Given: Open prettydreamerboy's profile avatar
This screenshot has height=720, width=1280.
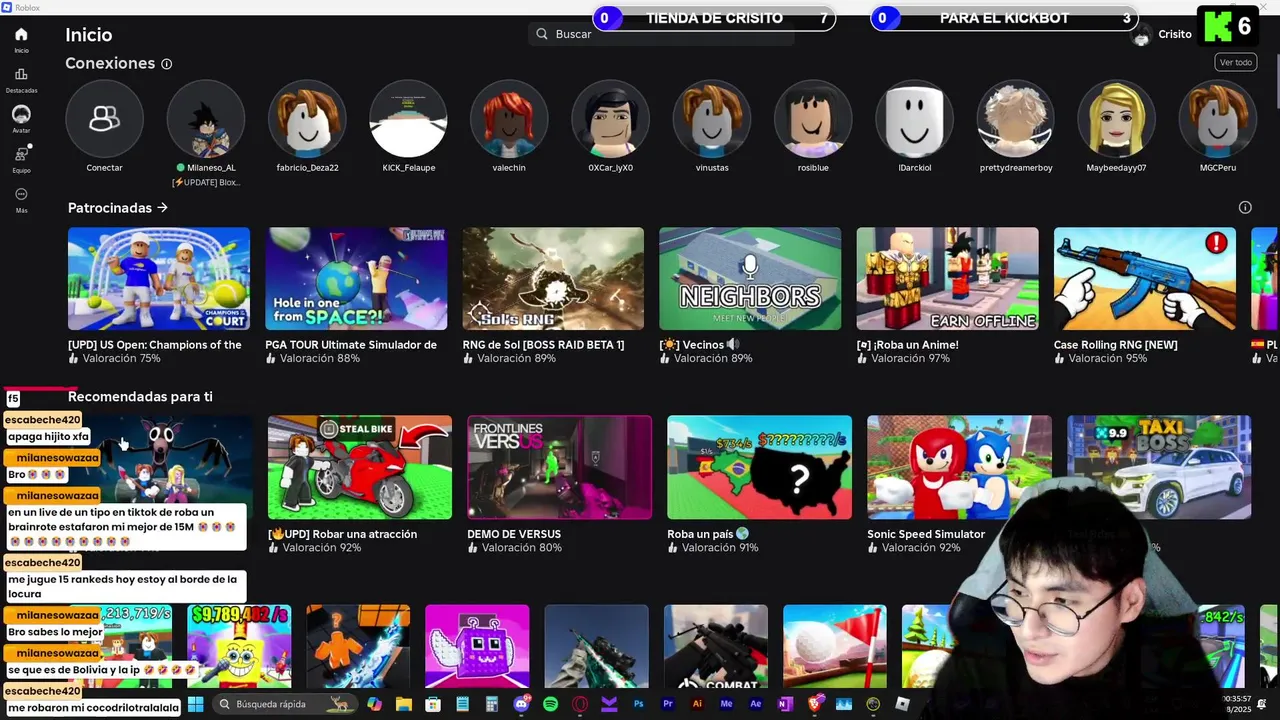Looking at the screenshot, I should (x=1015, y=119).
